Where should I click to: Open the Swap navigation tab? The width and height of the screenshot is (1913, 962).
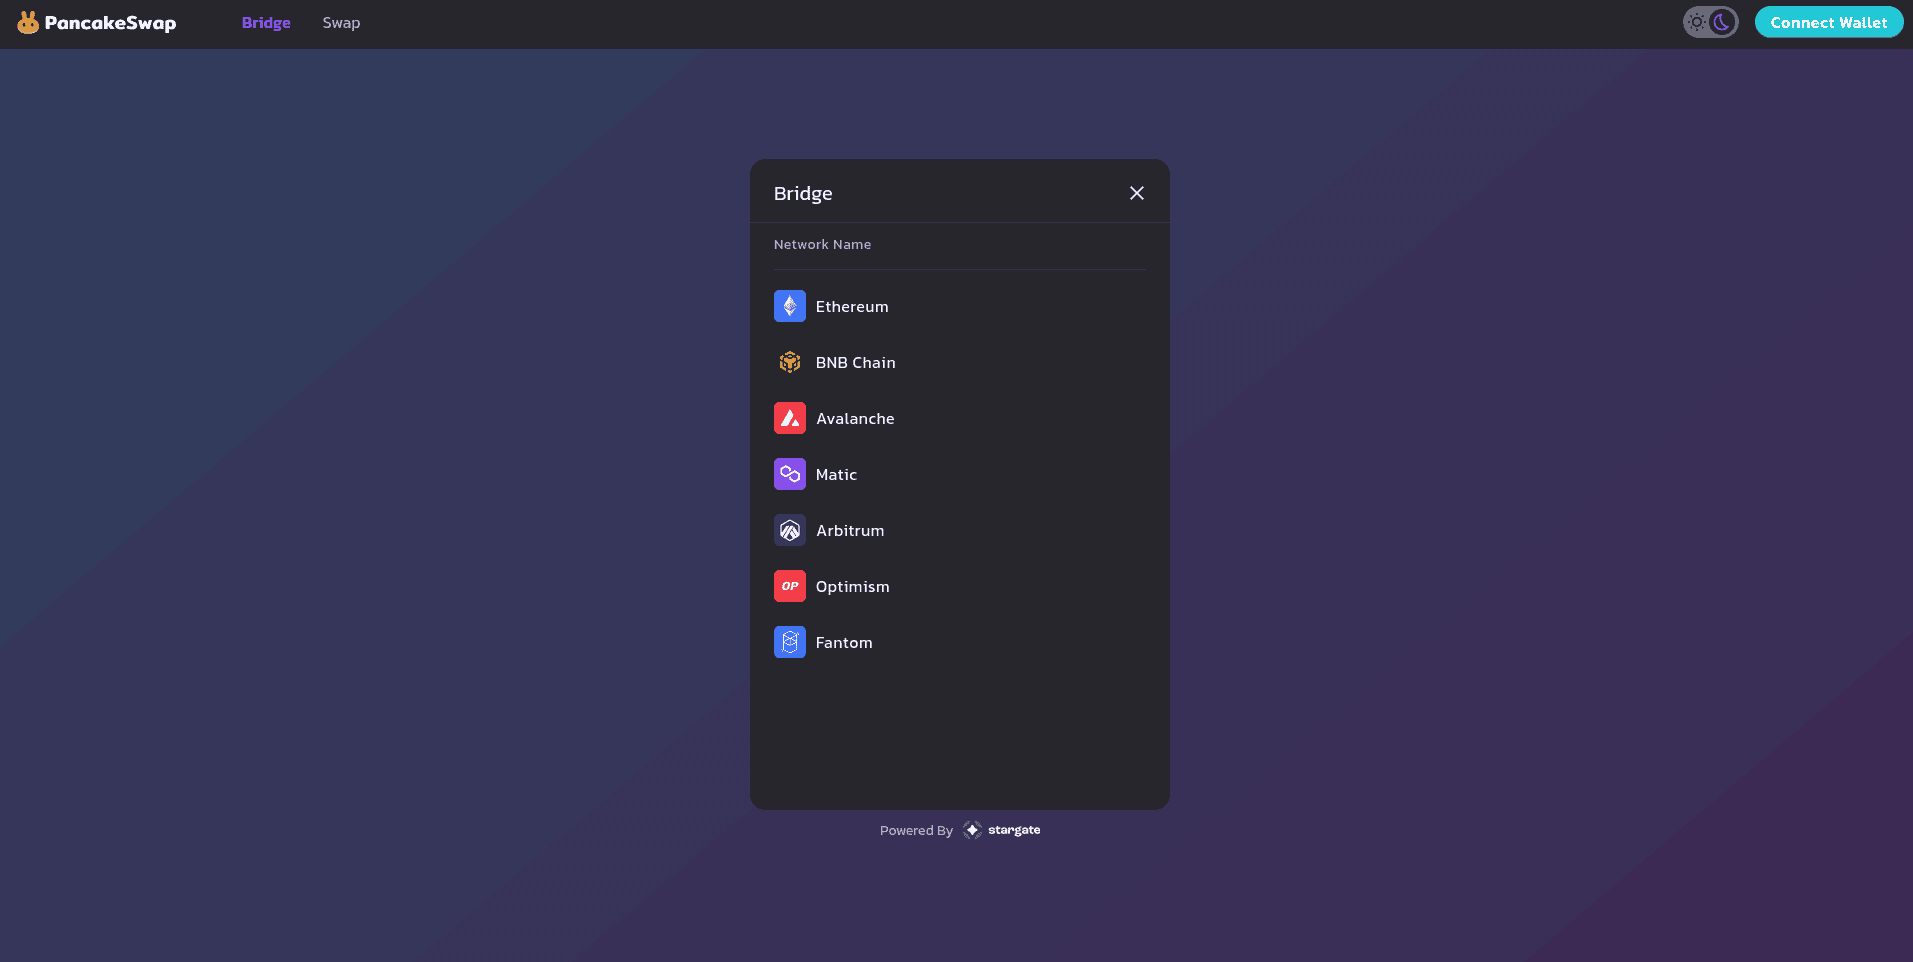point(341,22)
